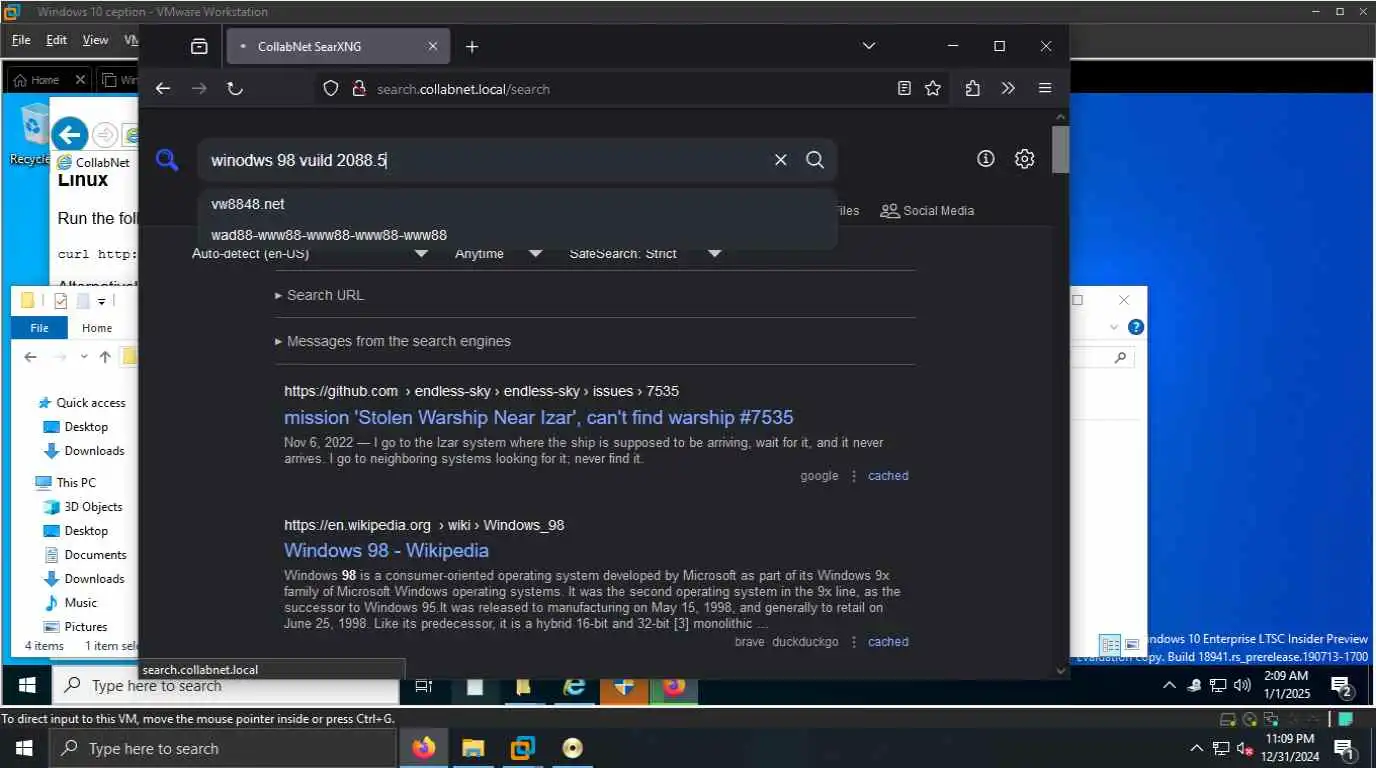The image size is (1376, 768).
Task: Bookmark this page with star
Action: click(933, 88)
